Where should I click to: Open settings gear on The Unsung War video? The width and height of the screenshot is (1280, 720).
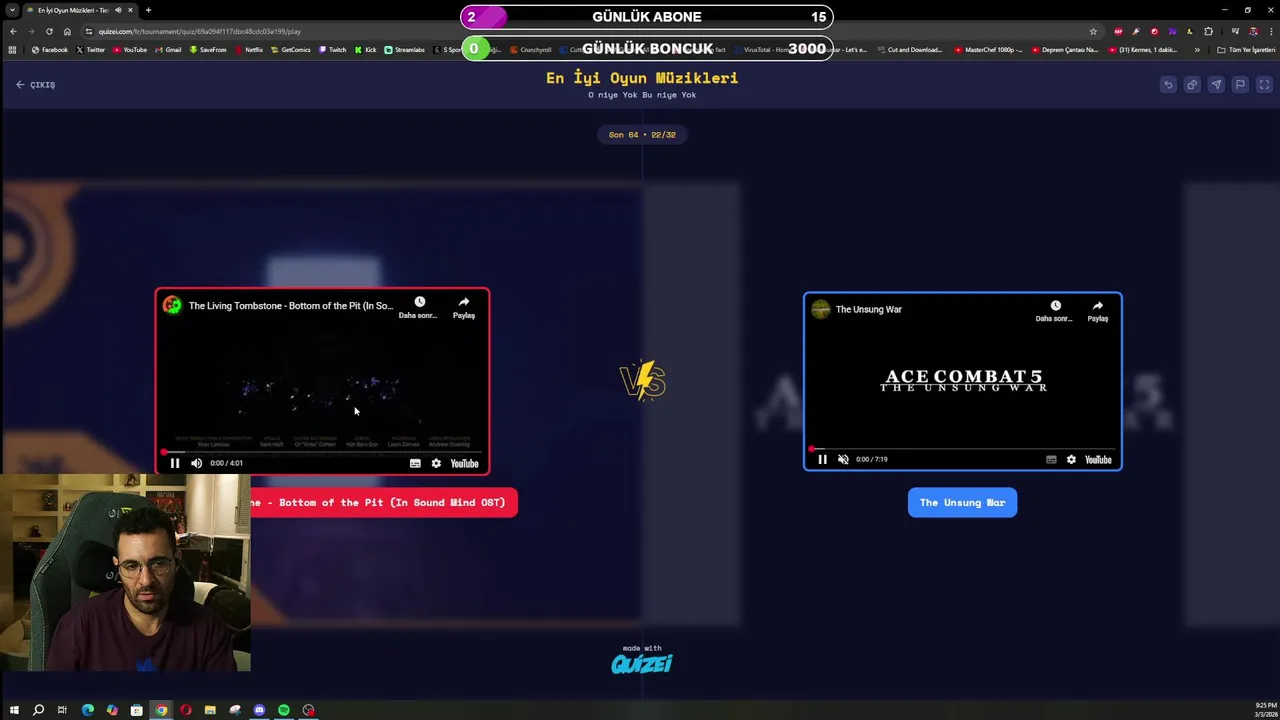[1071, 459]
